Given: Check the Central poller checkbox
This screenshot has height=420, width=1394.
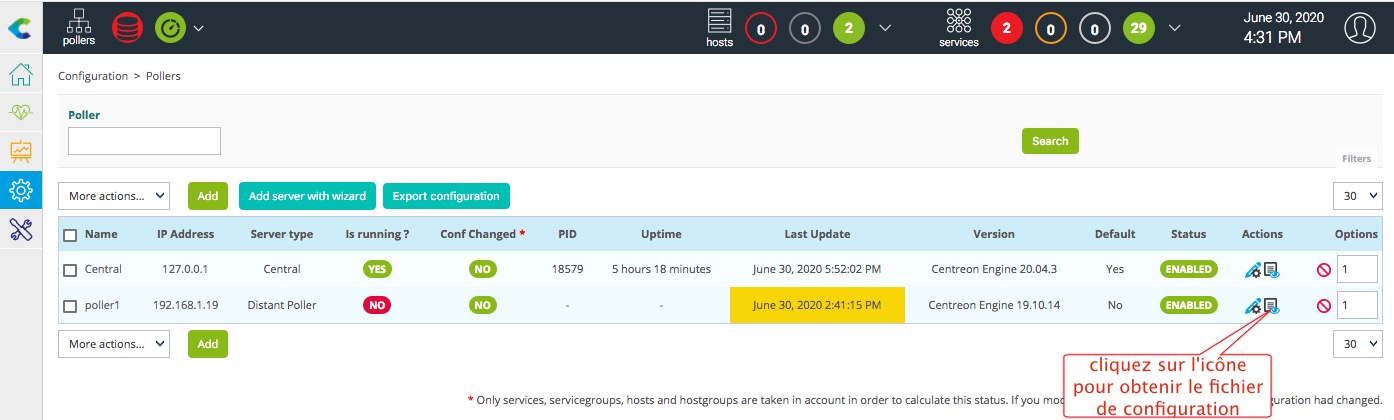Looking at the screenshot, I should [70, 270].
